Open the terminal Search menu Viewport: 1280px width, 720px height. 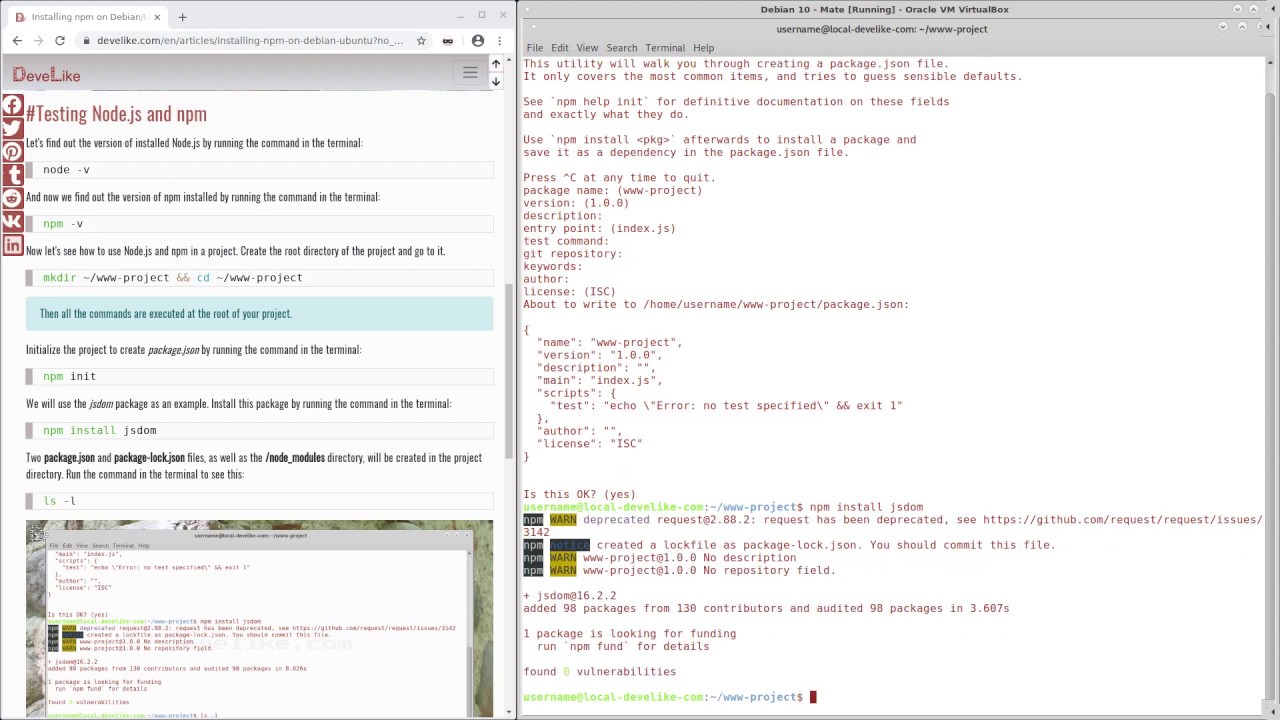click(621, 48)
